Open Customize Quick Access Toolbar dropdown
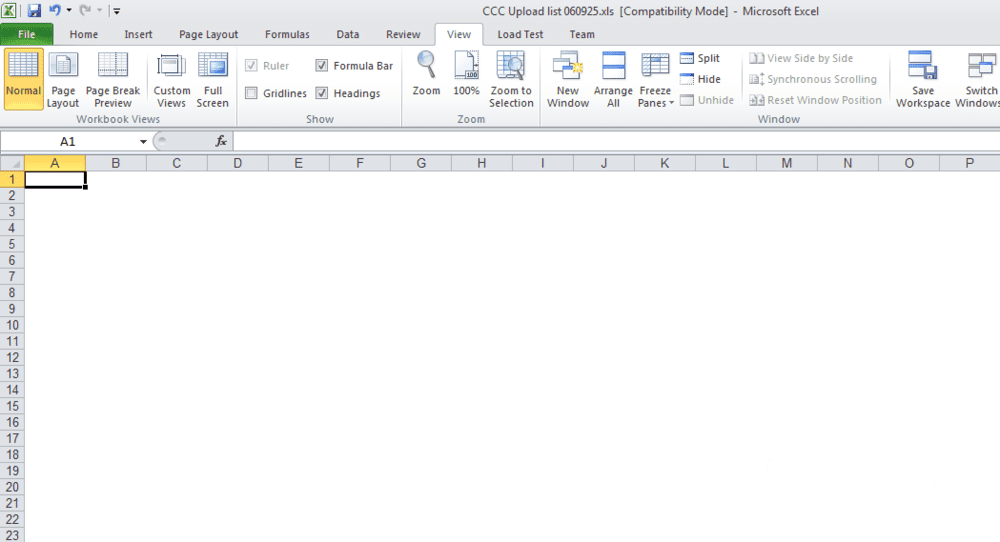 (116, 10)
